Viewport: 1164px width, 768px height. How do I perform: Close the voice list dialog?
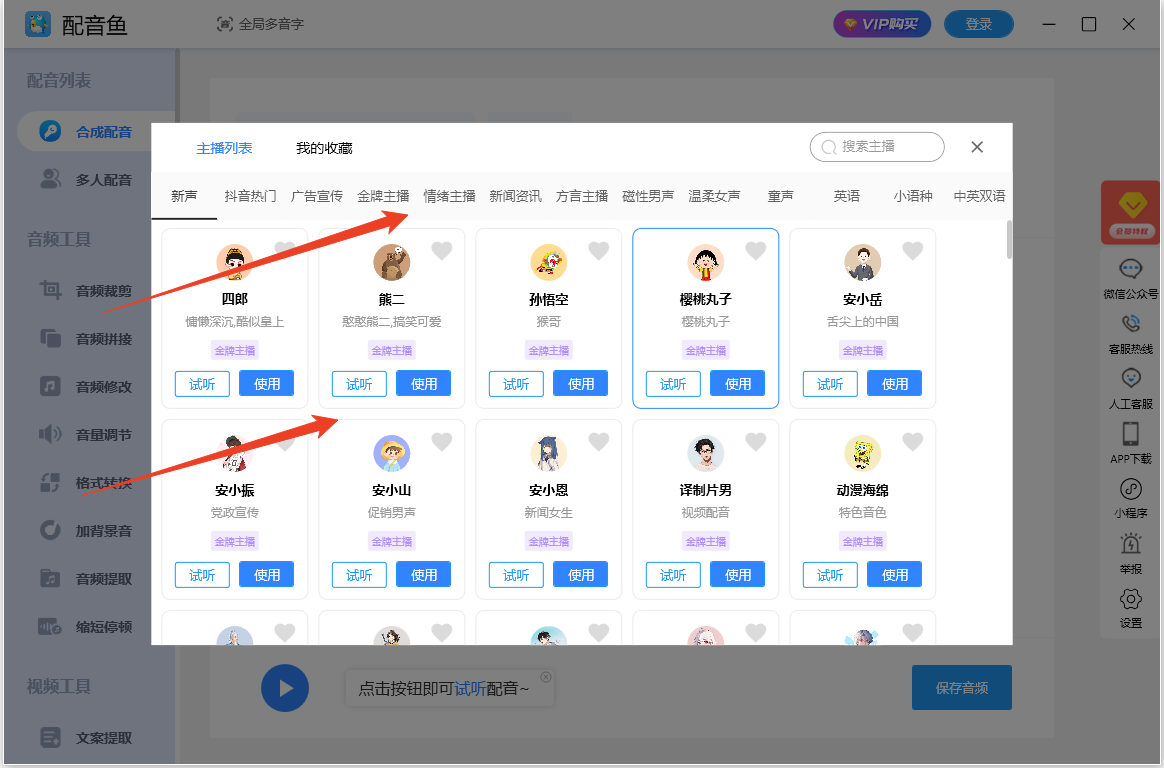(x=977, y=147)
